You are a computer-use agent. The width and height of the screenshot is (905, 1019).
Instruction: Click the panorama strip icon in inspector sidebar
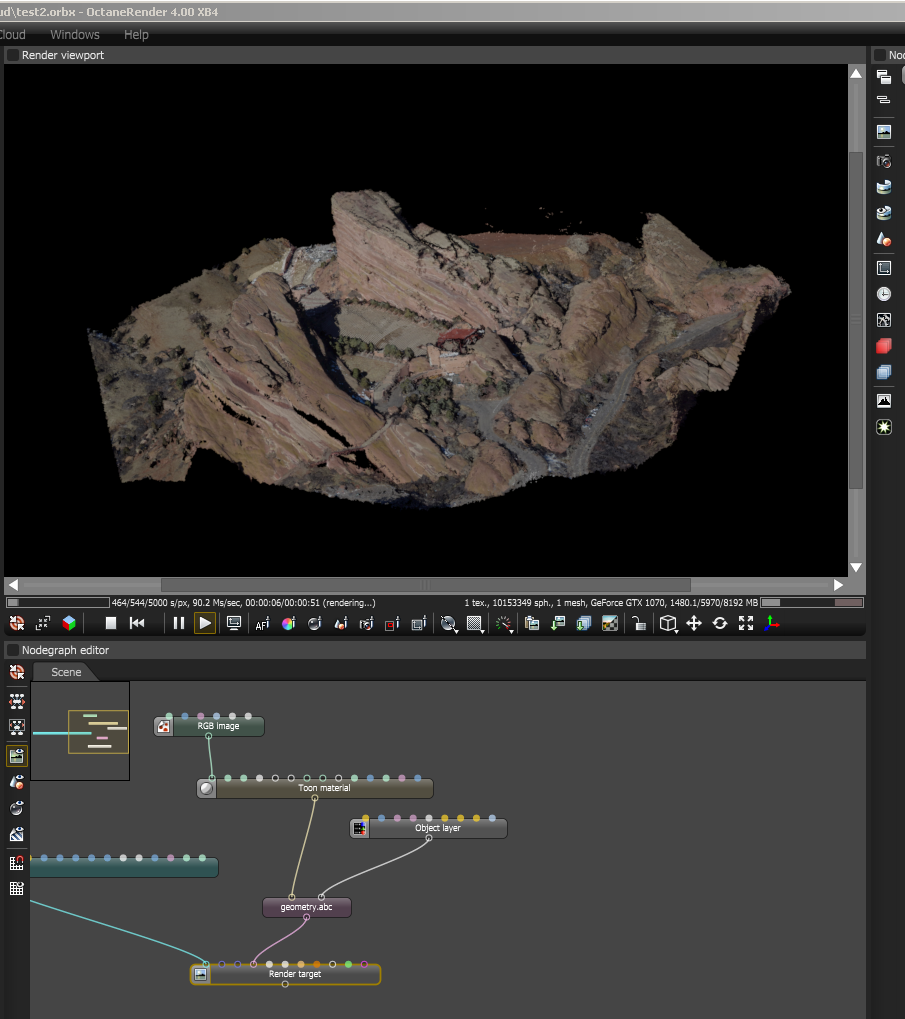(884, 187)
